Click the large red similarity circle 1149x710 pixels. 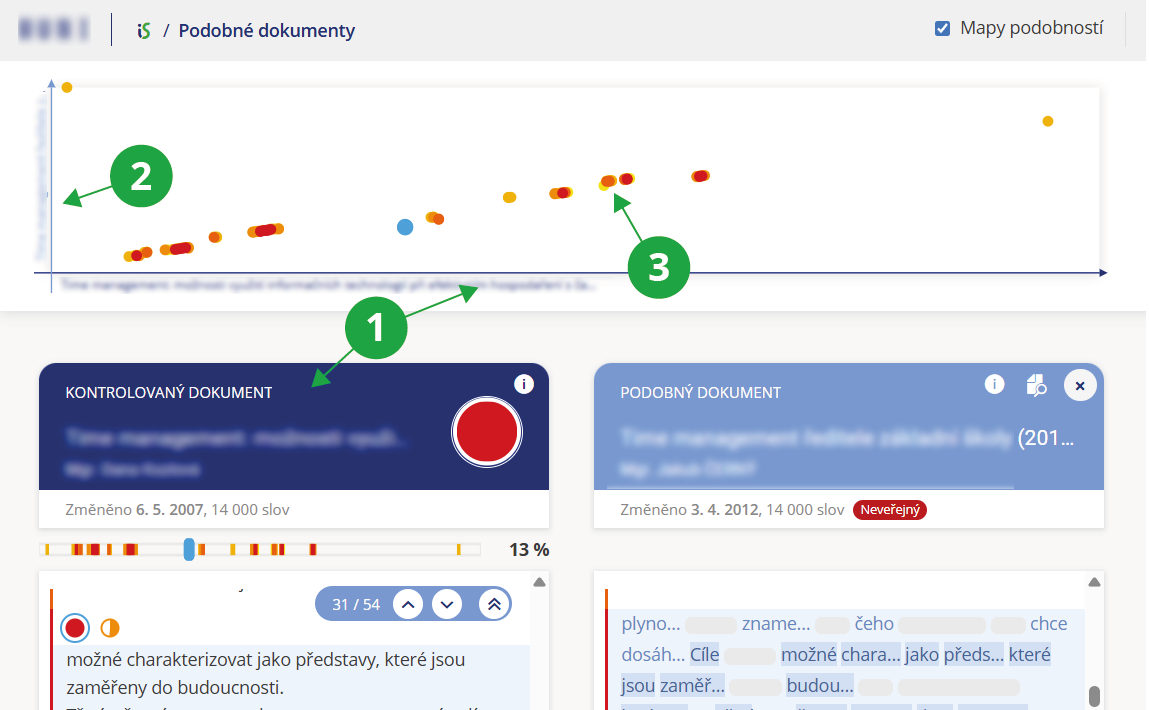486,431
